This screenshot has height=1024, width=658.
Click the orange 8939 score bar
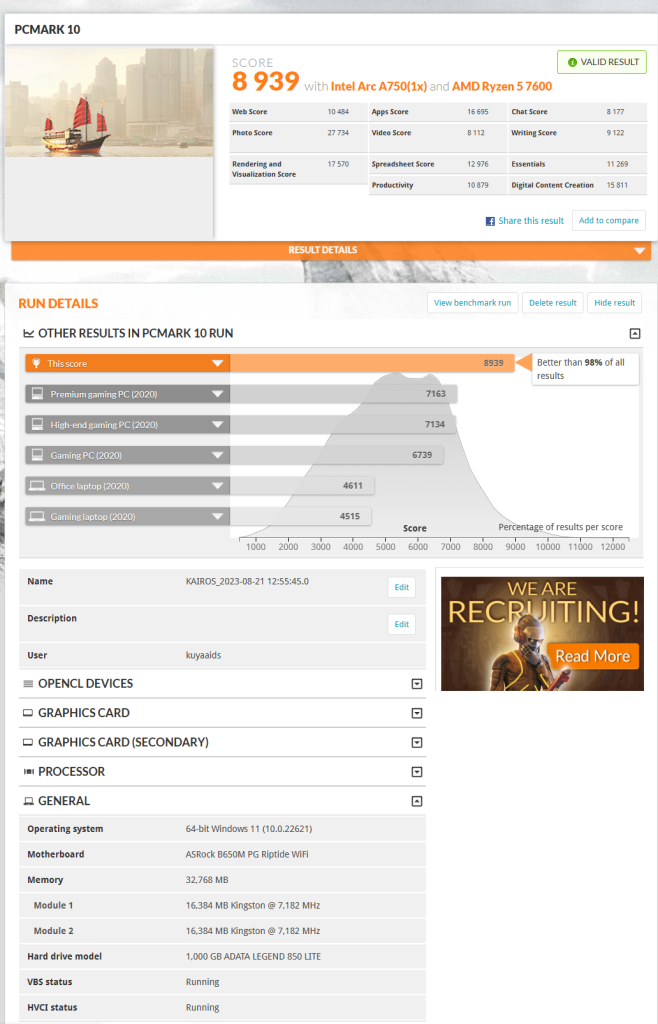pyautogui.click(x=372, y=364)
